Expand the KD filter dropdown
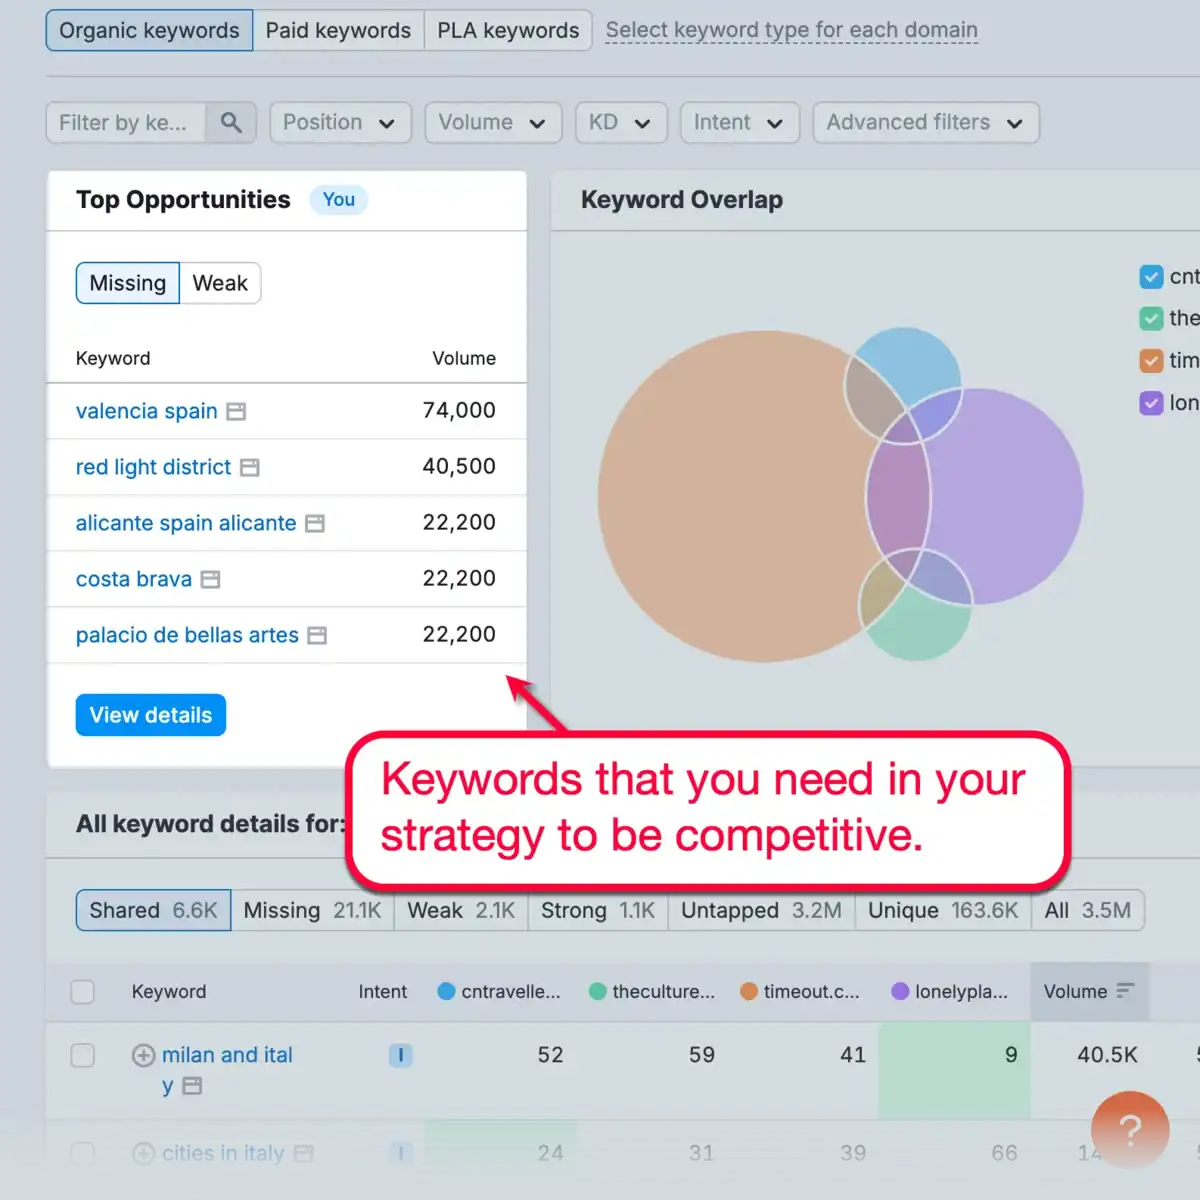This screenshot has width=1200, height=1200. (620, 122)
